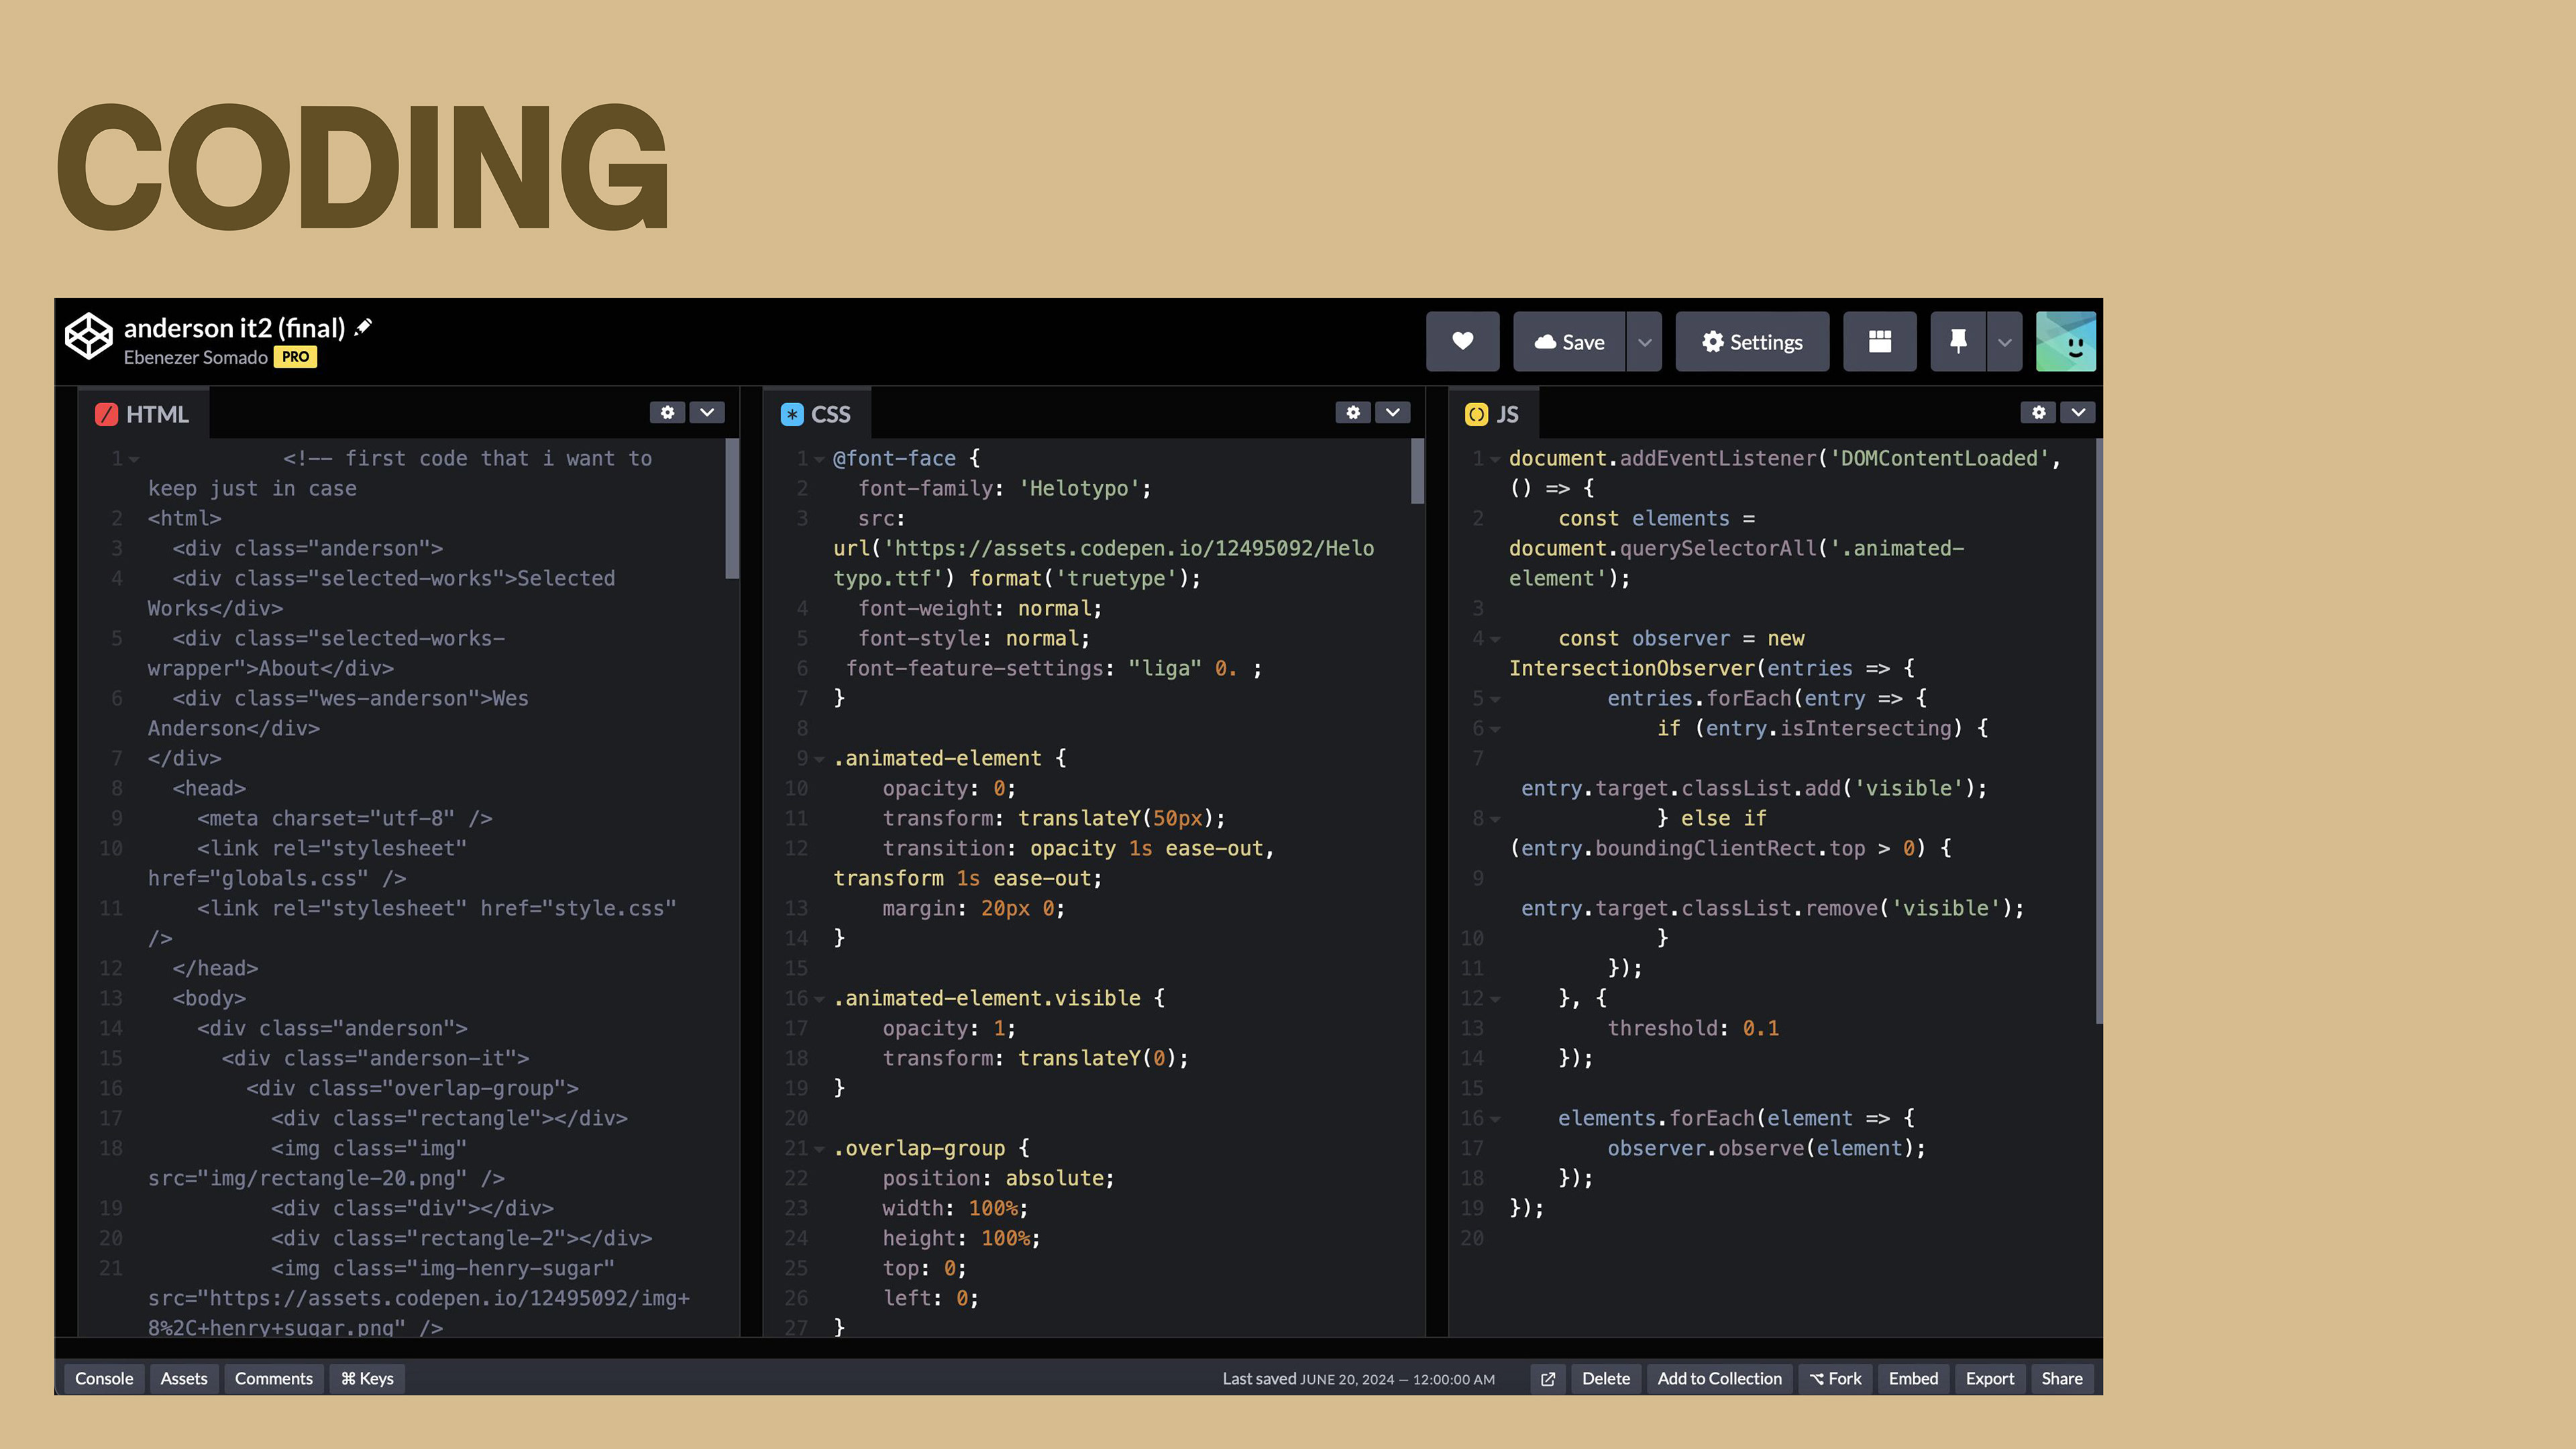Open pen in new window icon
The width and height of the screenshot is (2576, 1449).
1547,1379
